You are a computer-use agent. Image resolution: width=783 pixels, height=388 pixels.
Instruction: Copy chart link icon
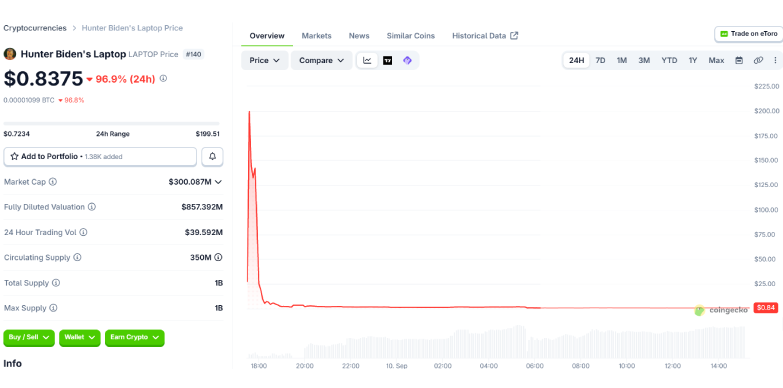758,60
